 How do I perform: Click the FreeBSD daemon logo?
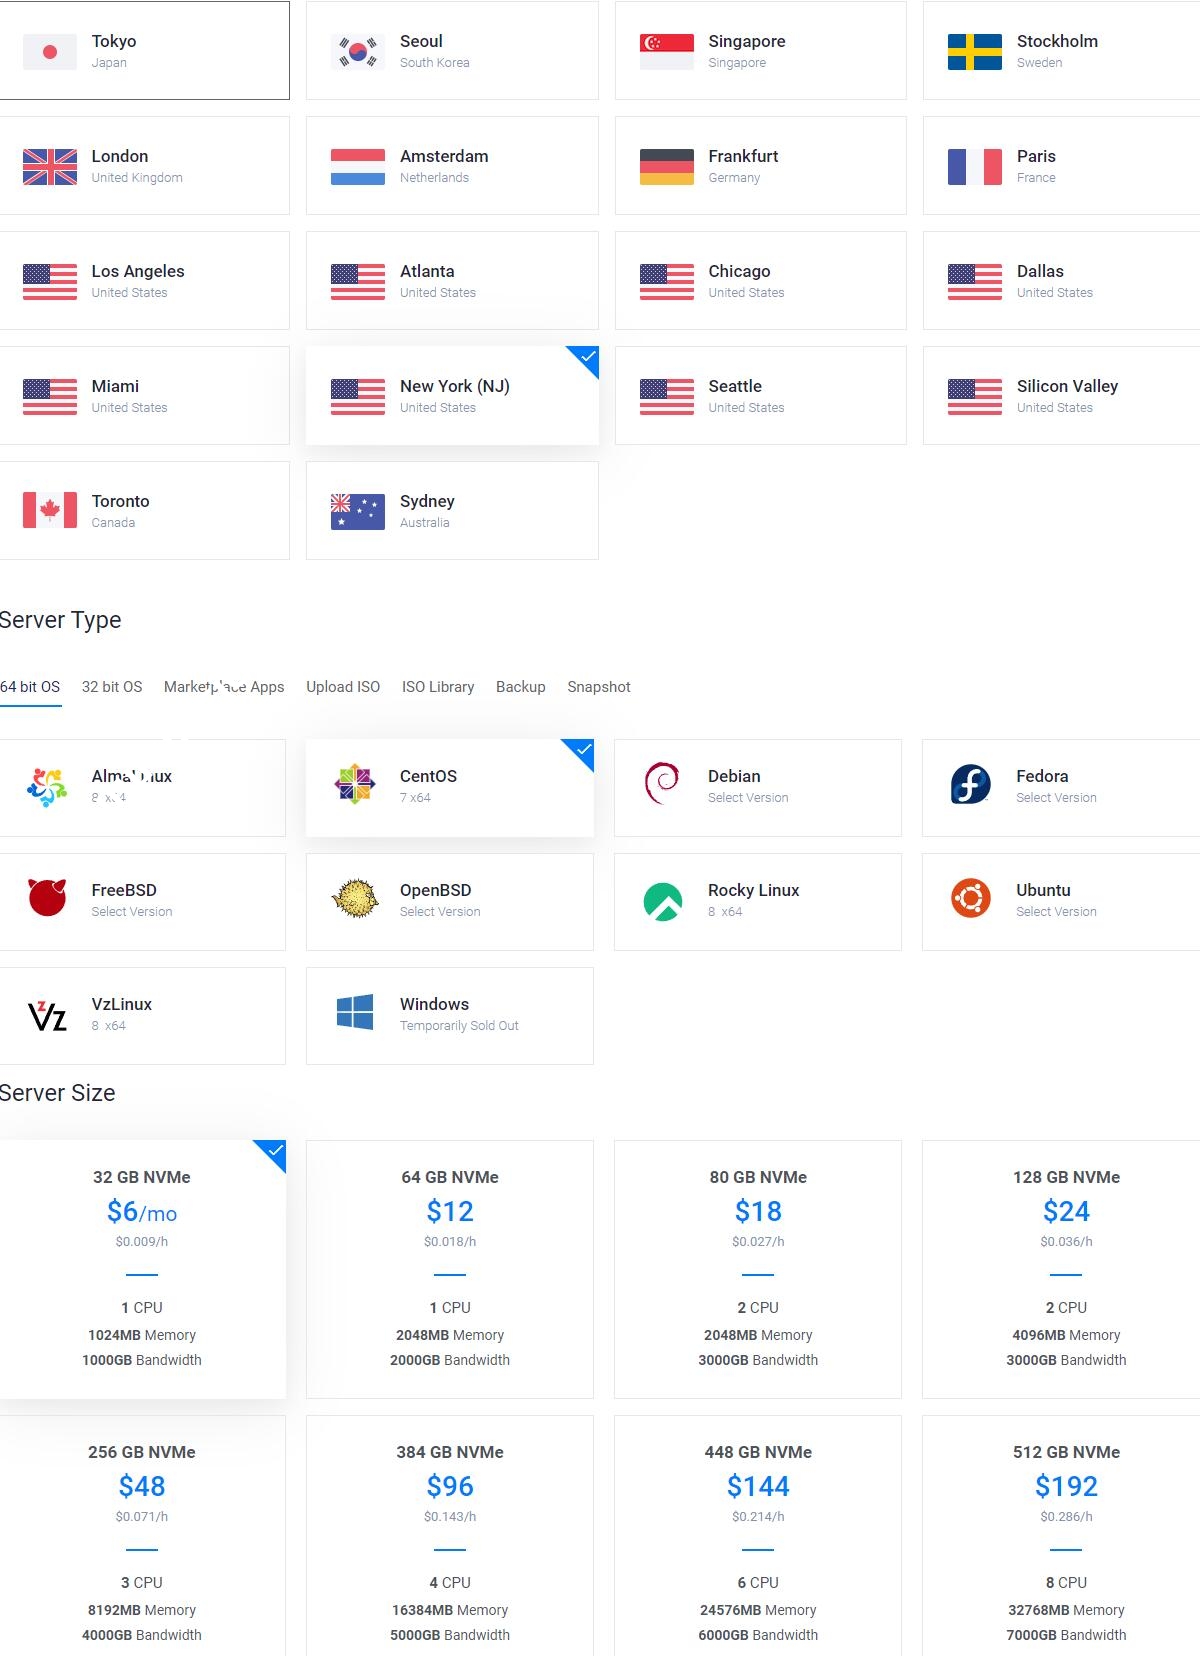click(x=47, y=898)
